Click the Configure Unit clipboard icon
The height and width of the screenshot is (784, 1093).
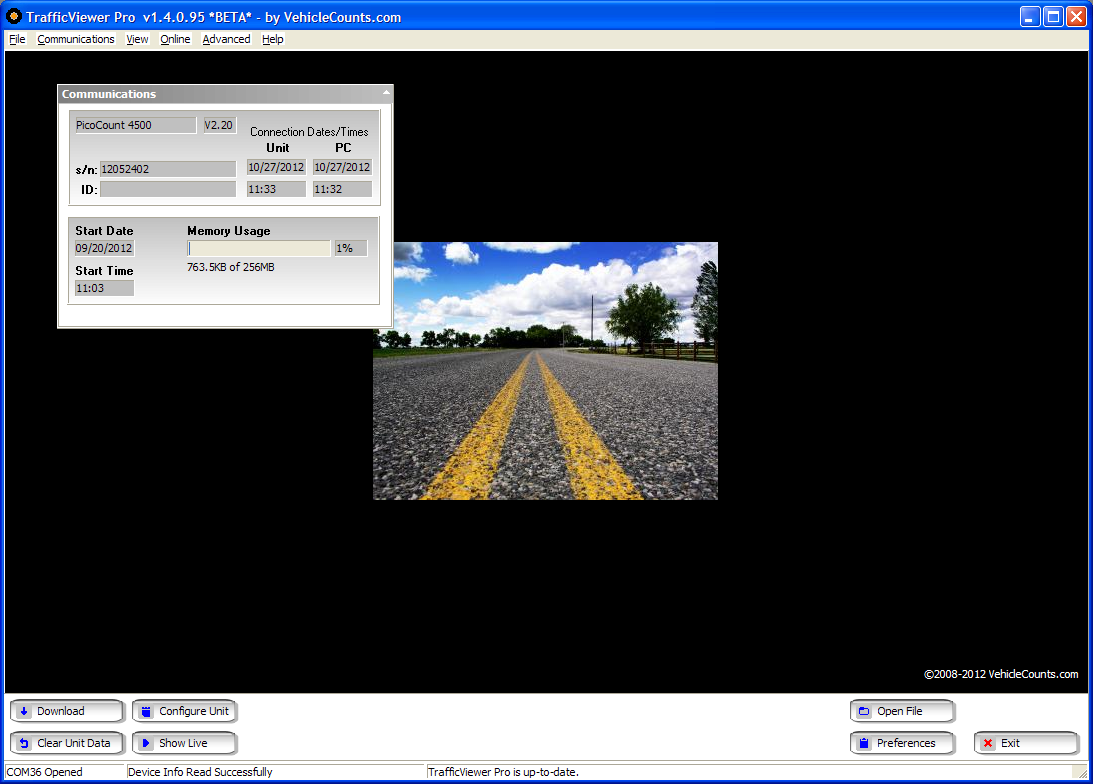pyautogui.click(x=146, y=712)
